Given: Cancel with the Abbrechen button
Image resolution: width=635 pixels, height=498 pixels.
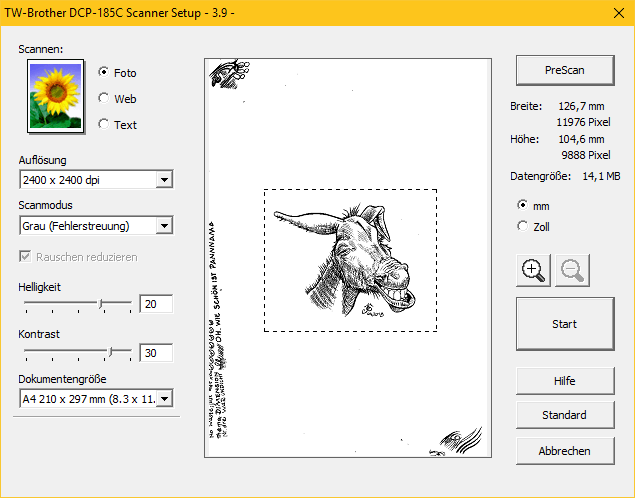Looking at the screenshot, I should click(564, 450).
